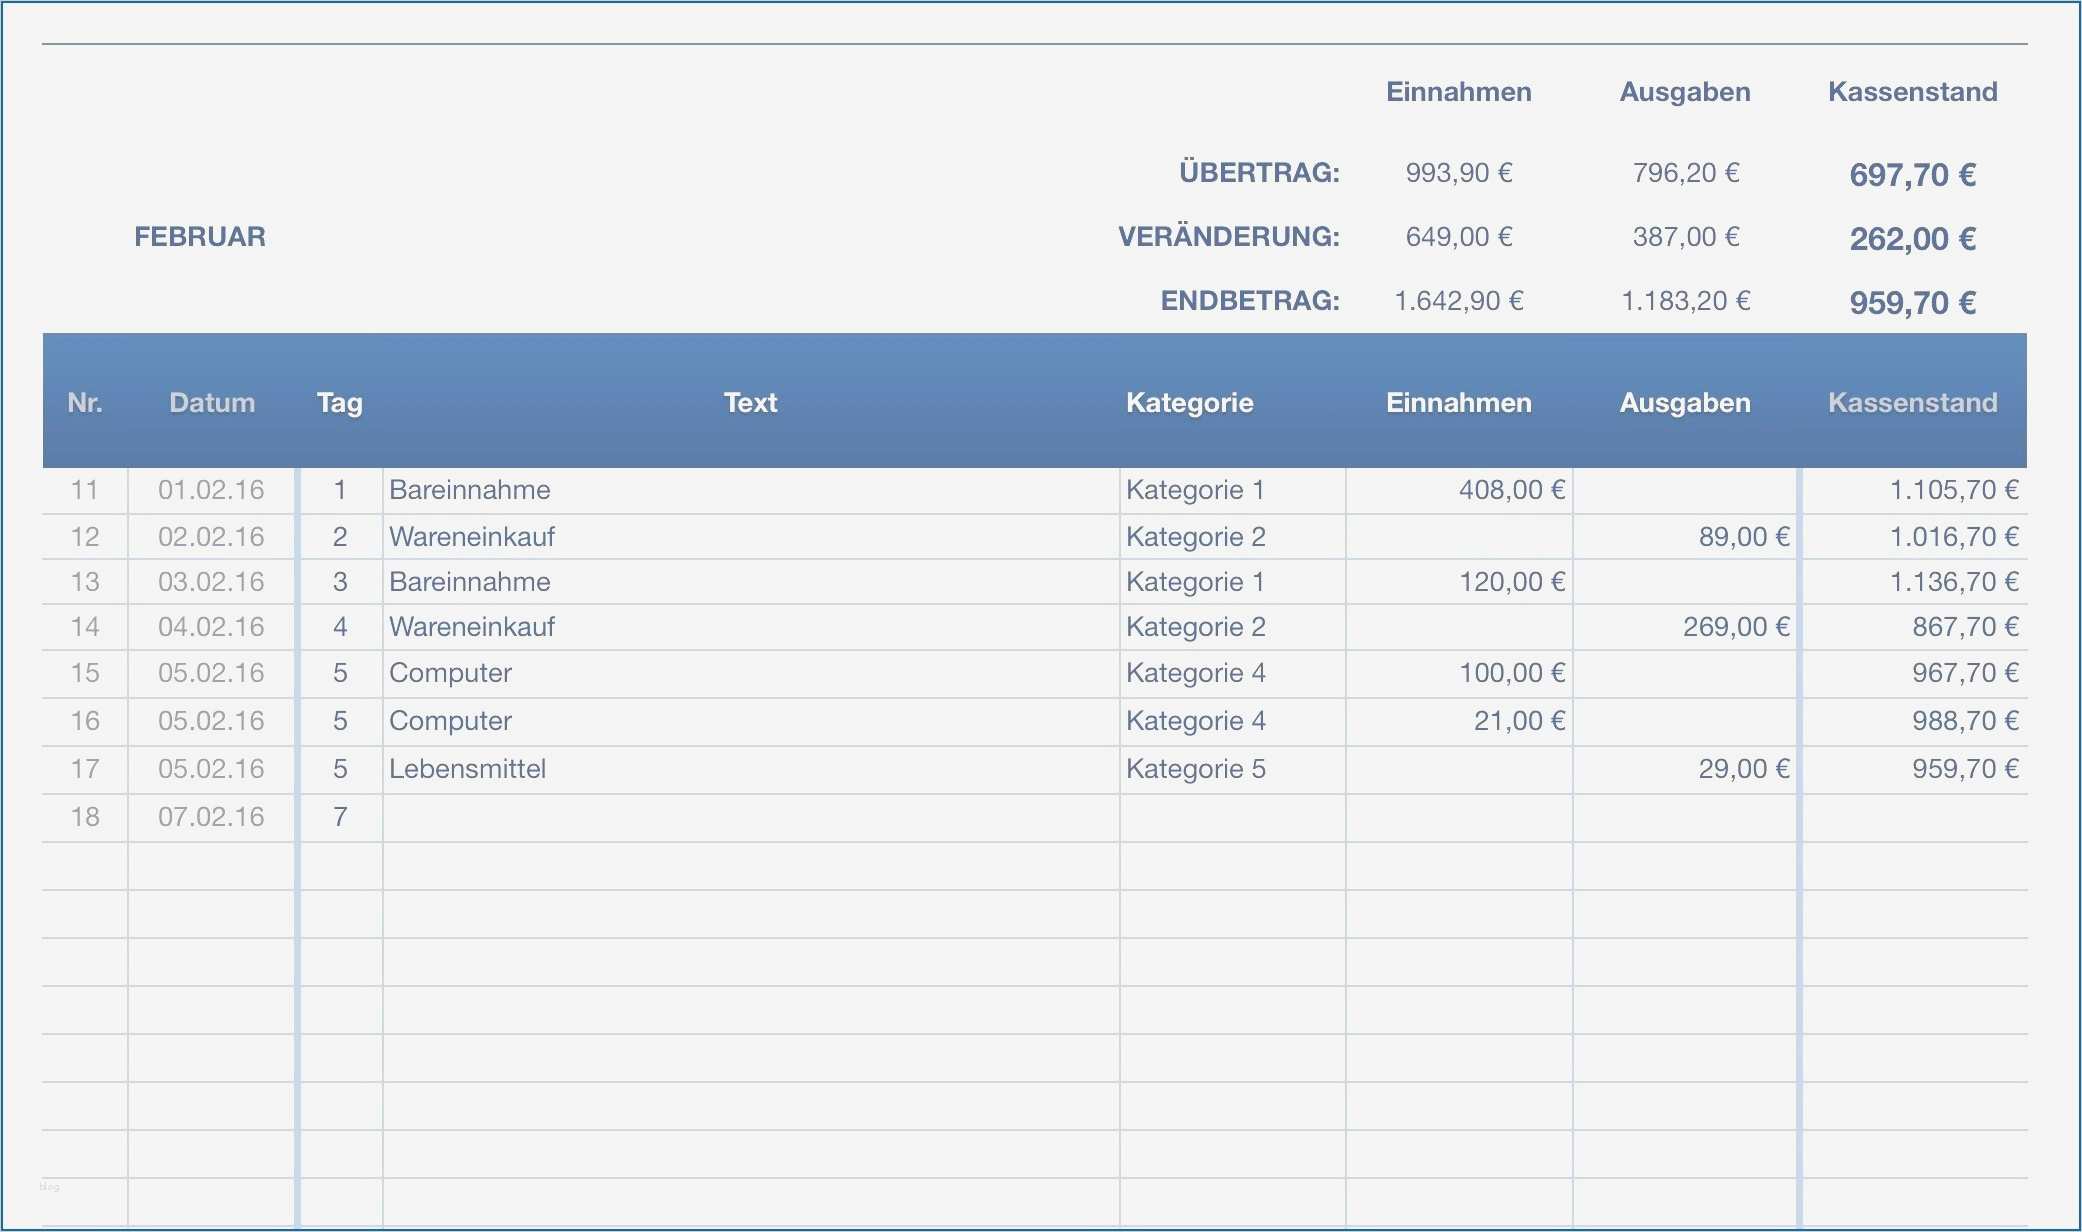Click the 1.136,70 € Kassenstand cell
Screen dimensions: 2082x1232
tap(1953, 582)
